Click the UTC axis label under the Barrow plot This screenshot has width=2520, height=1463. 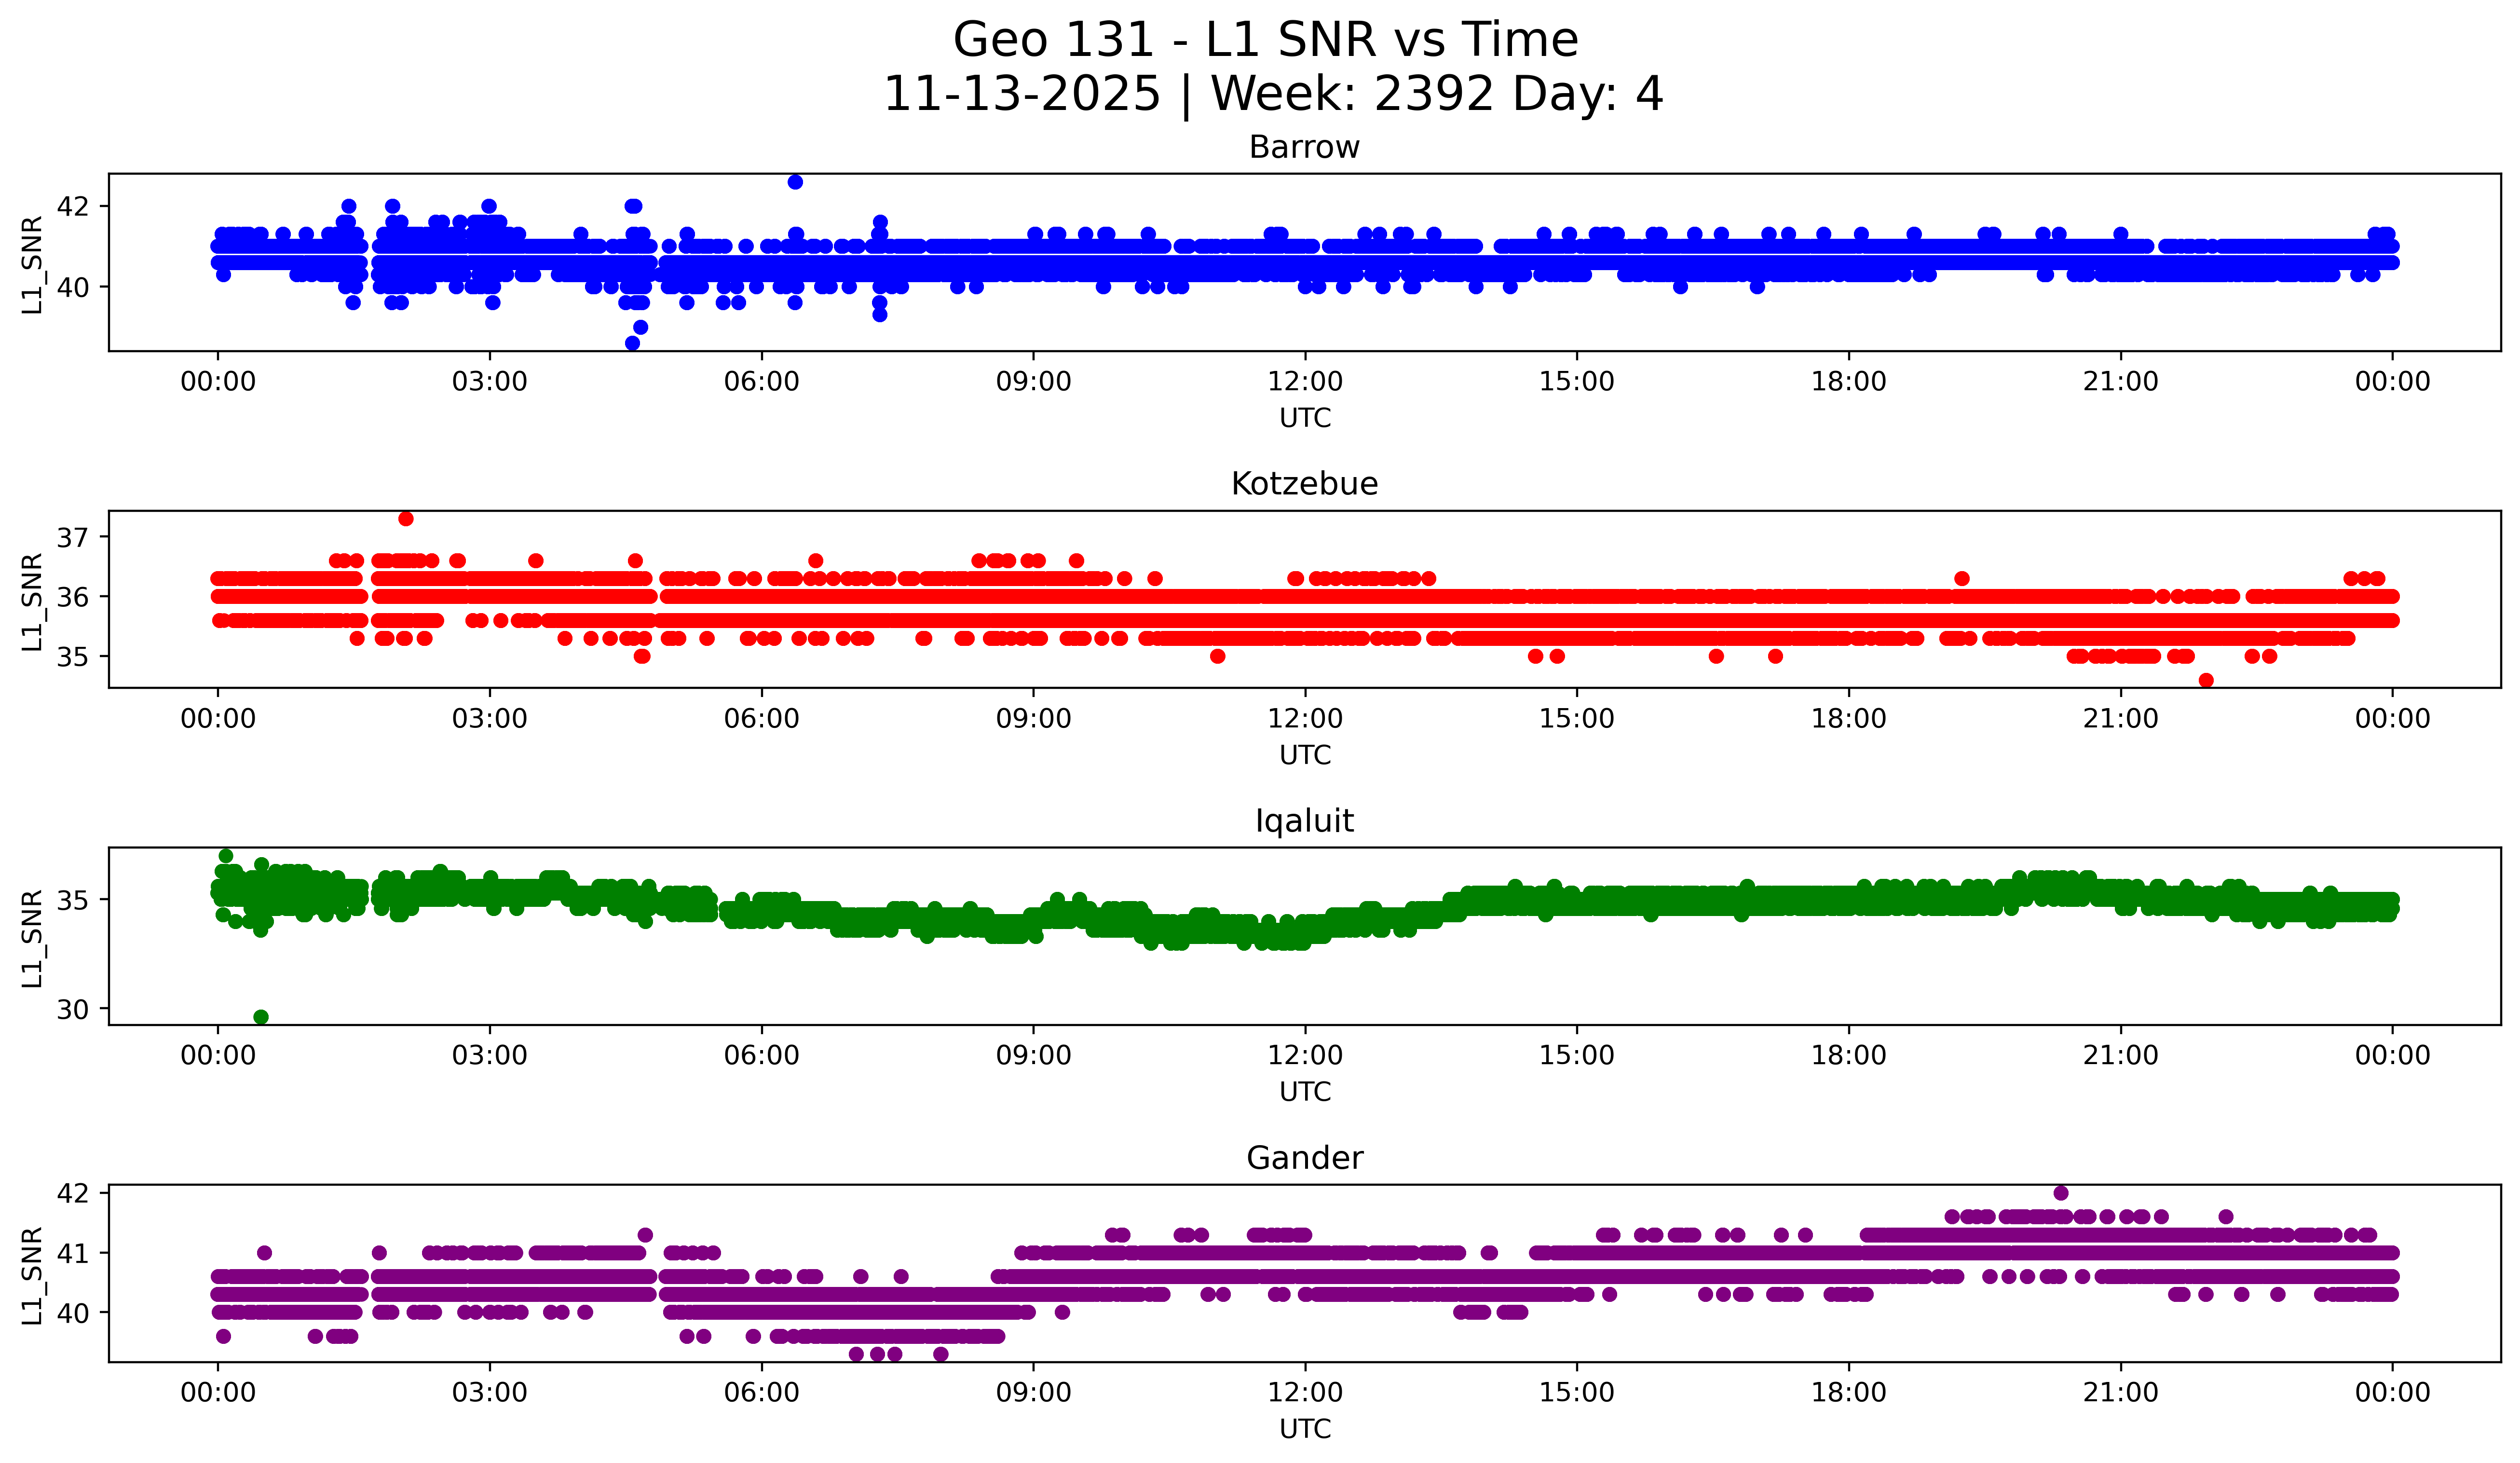(1305, 418)
